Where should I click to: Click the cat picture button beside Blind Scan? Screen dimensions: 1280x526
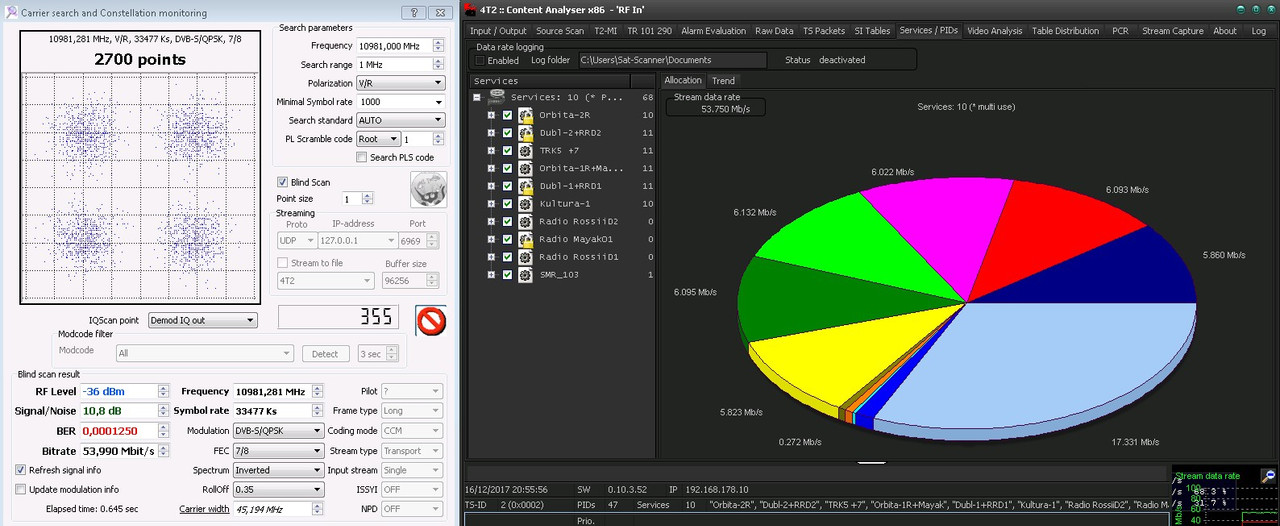tap(429, 190)
